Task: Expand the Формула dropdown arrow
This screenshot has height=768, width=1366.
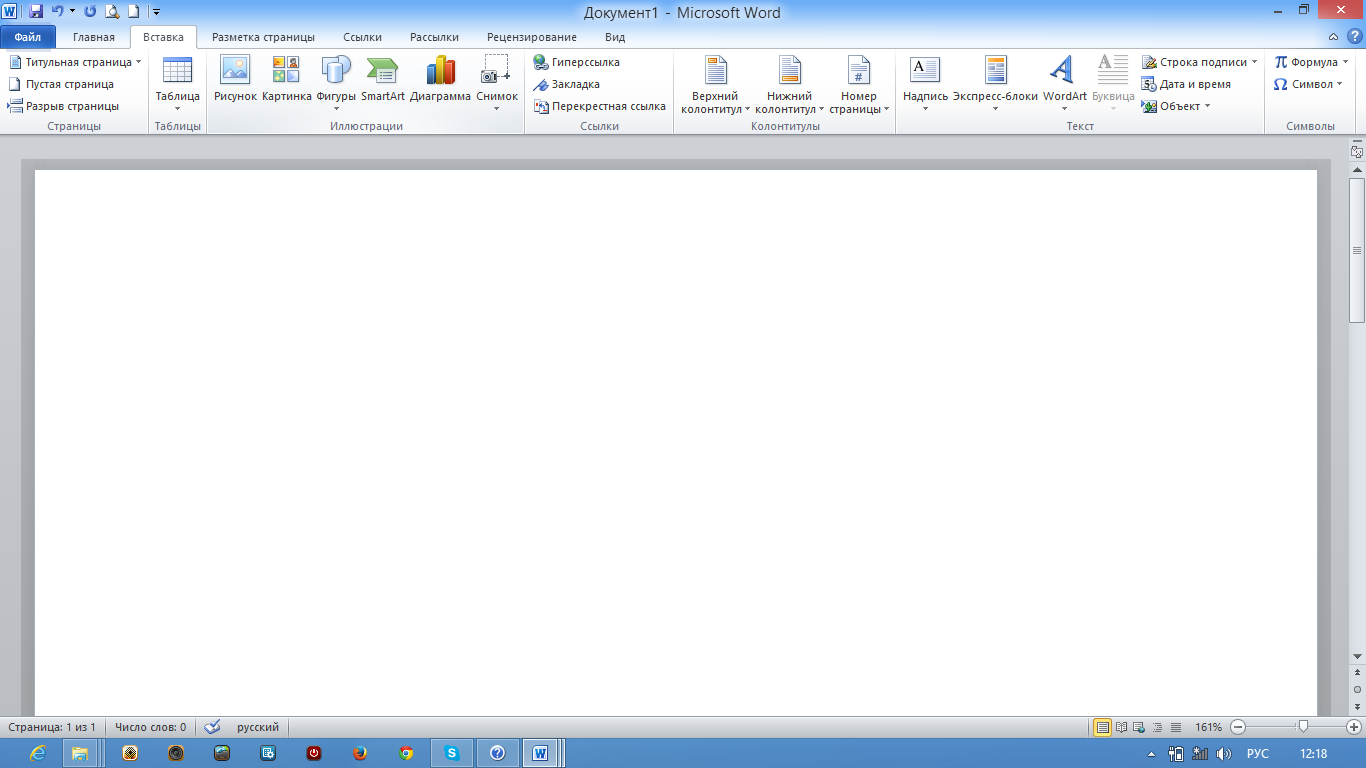Action: (x=1347, y=62)
